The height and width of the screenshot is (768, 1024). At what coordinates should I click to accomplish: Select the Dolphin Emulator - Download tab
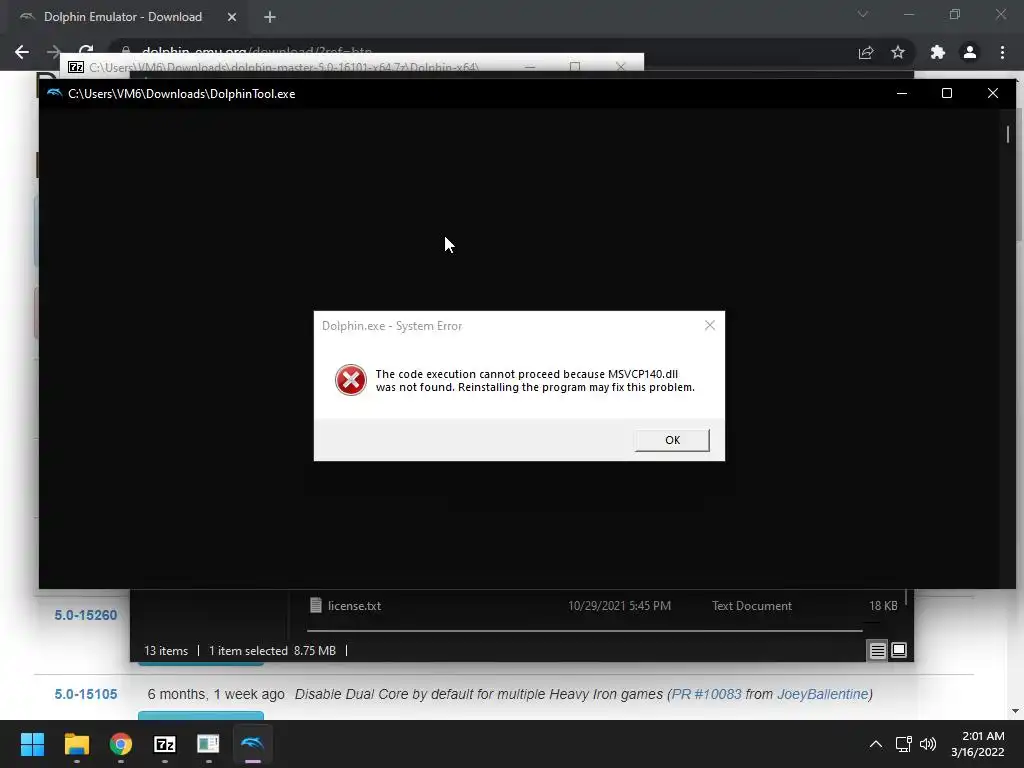click(123, 17)
